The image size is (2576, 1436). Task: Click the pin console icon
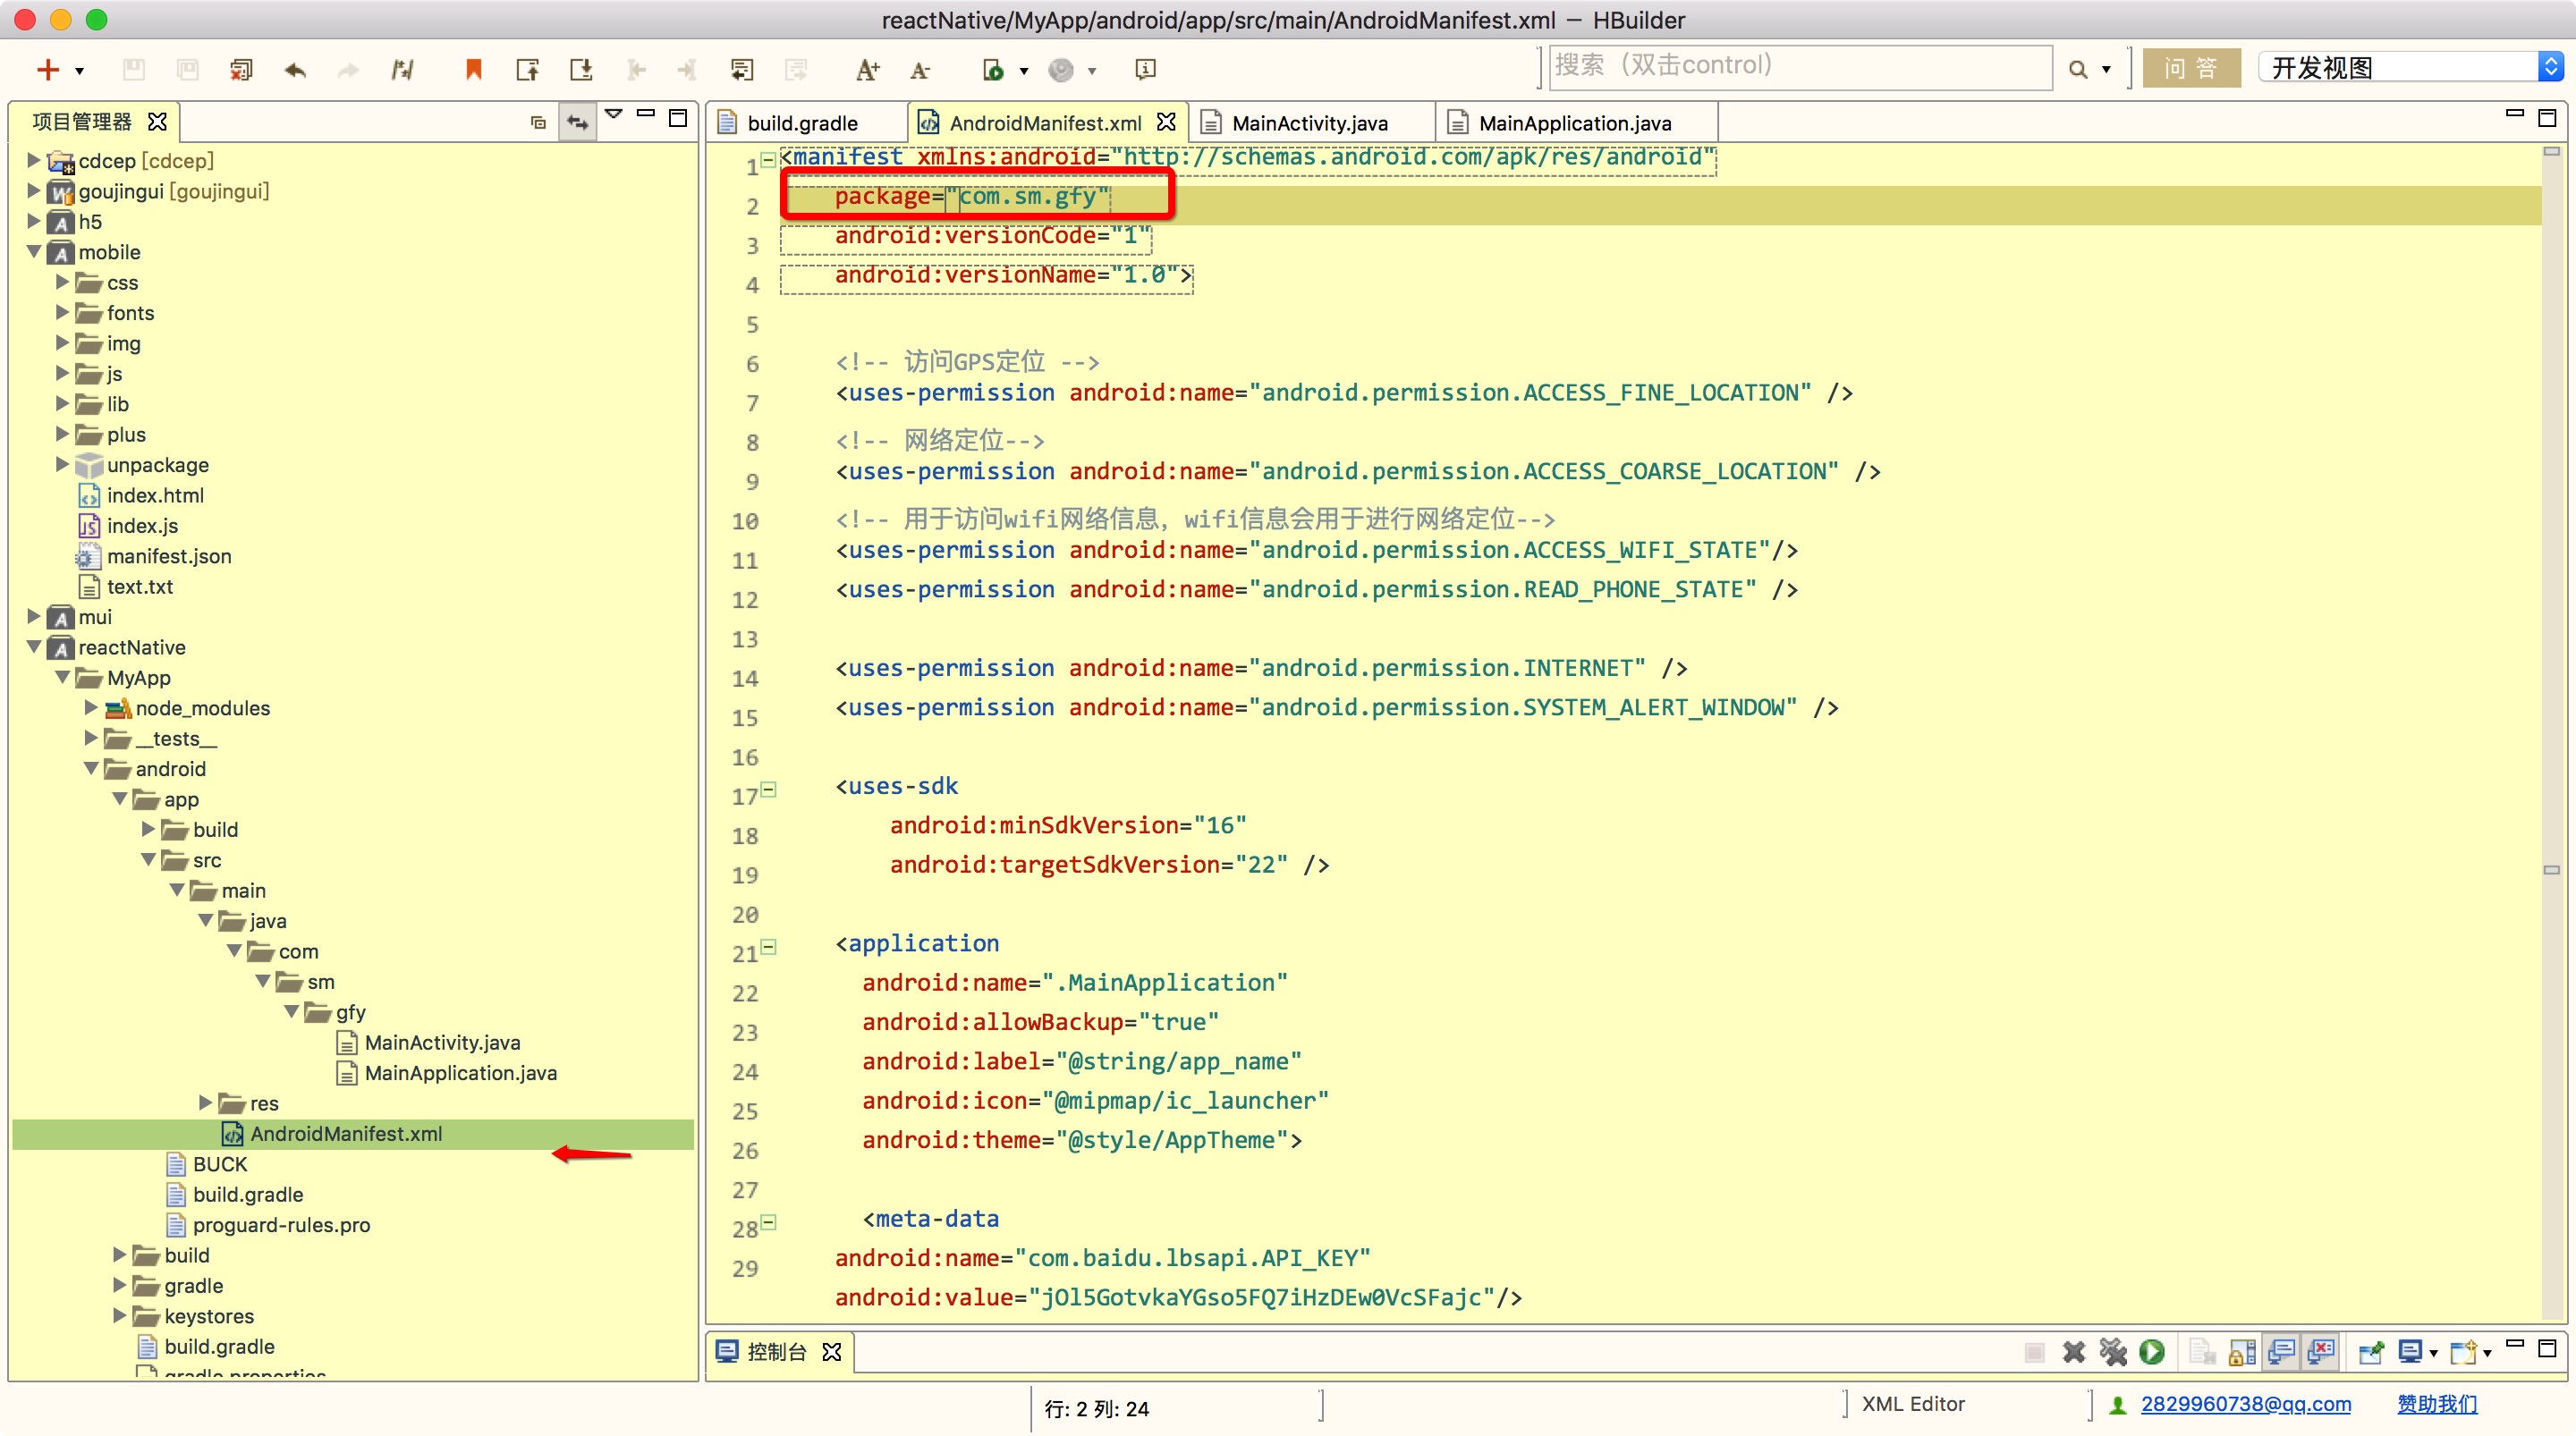[x=2371, y=1352]
